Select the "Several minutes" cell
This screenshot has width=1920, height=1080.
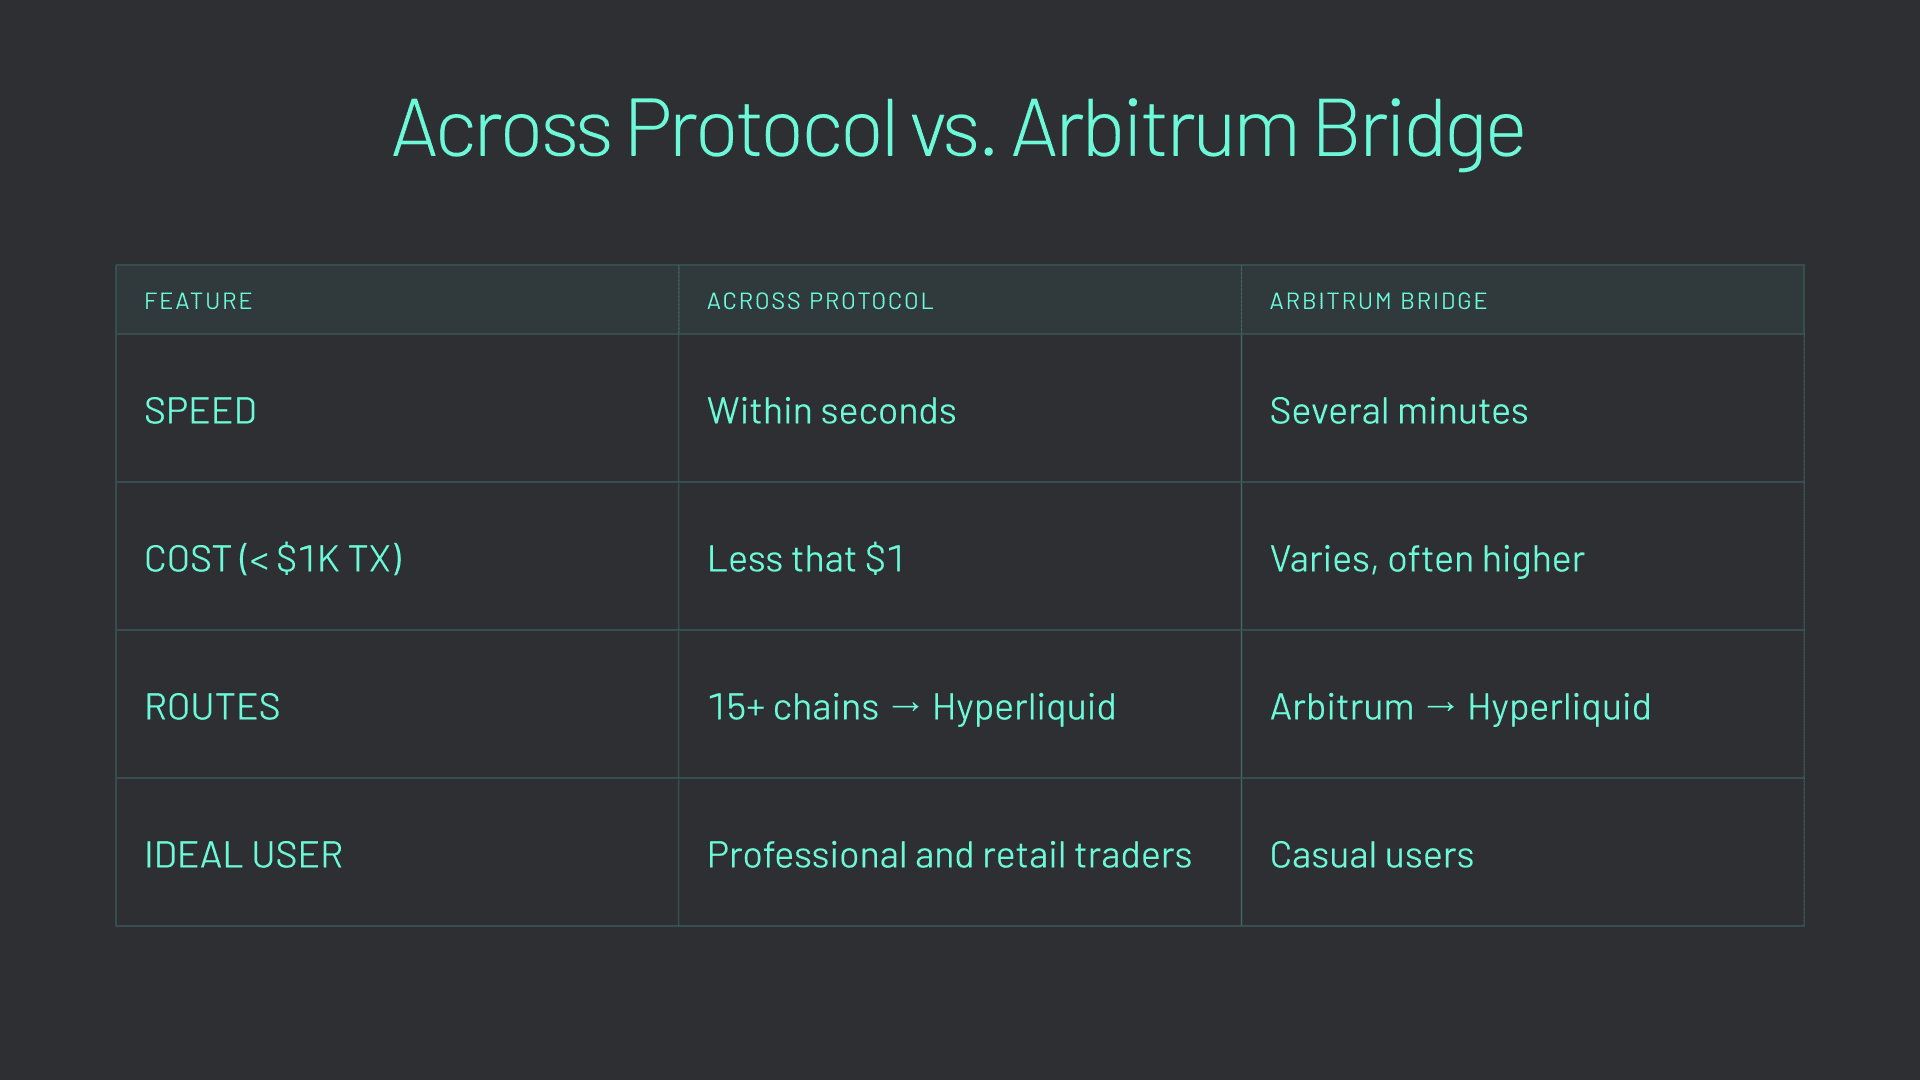click(x=1398, y=411)
